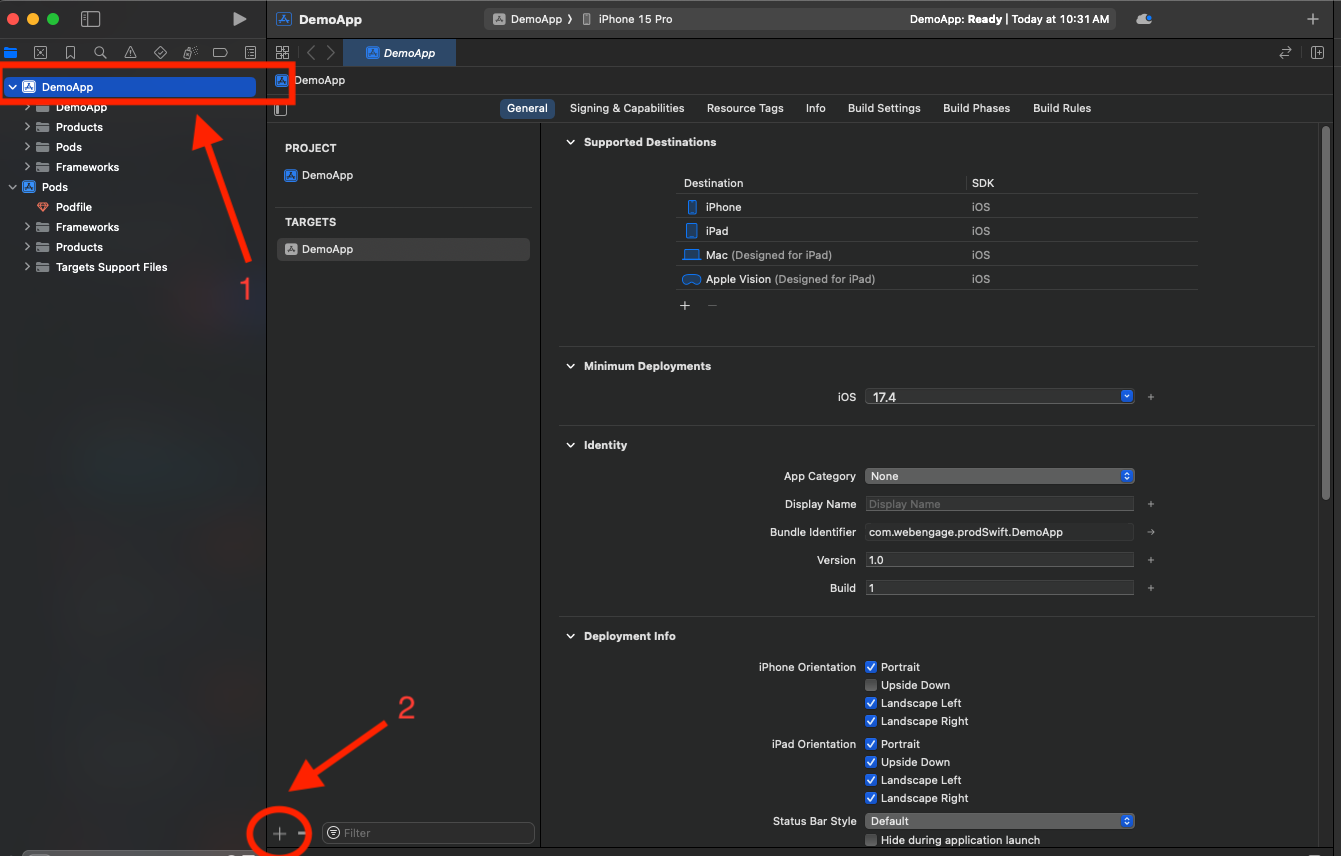Screen dimensions: 1341x856
Task: Open the Status Bar Style dropdown
Action: (x=1000, y=821)
